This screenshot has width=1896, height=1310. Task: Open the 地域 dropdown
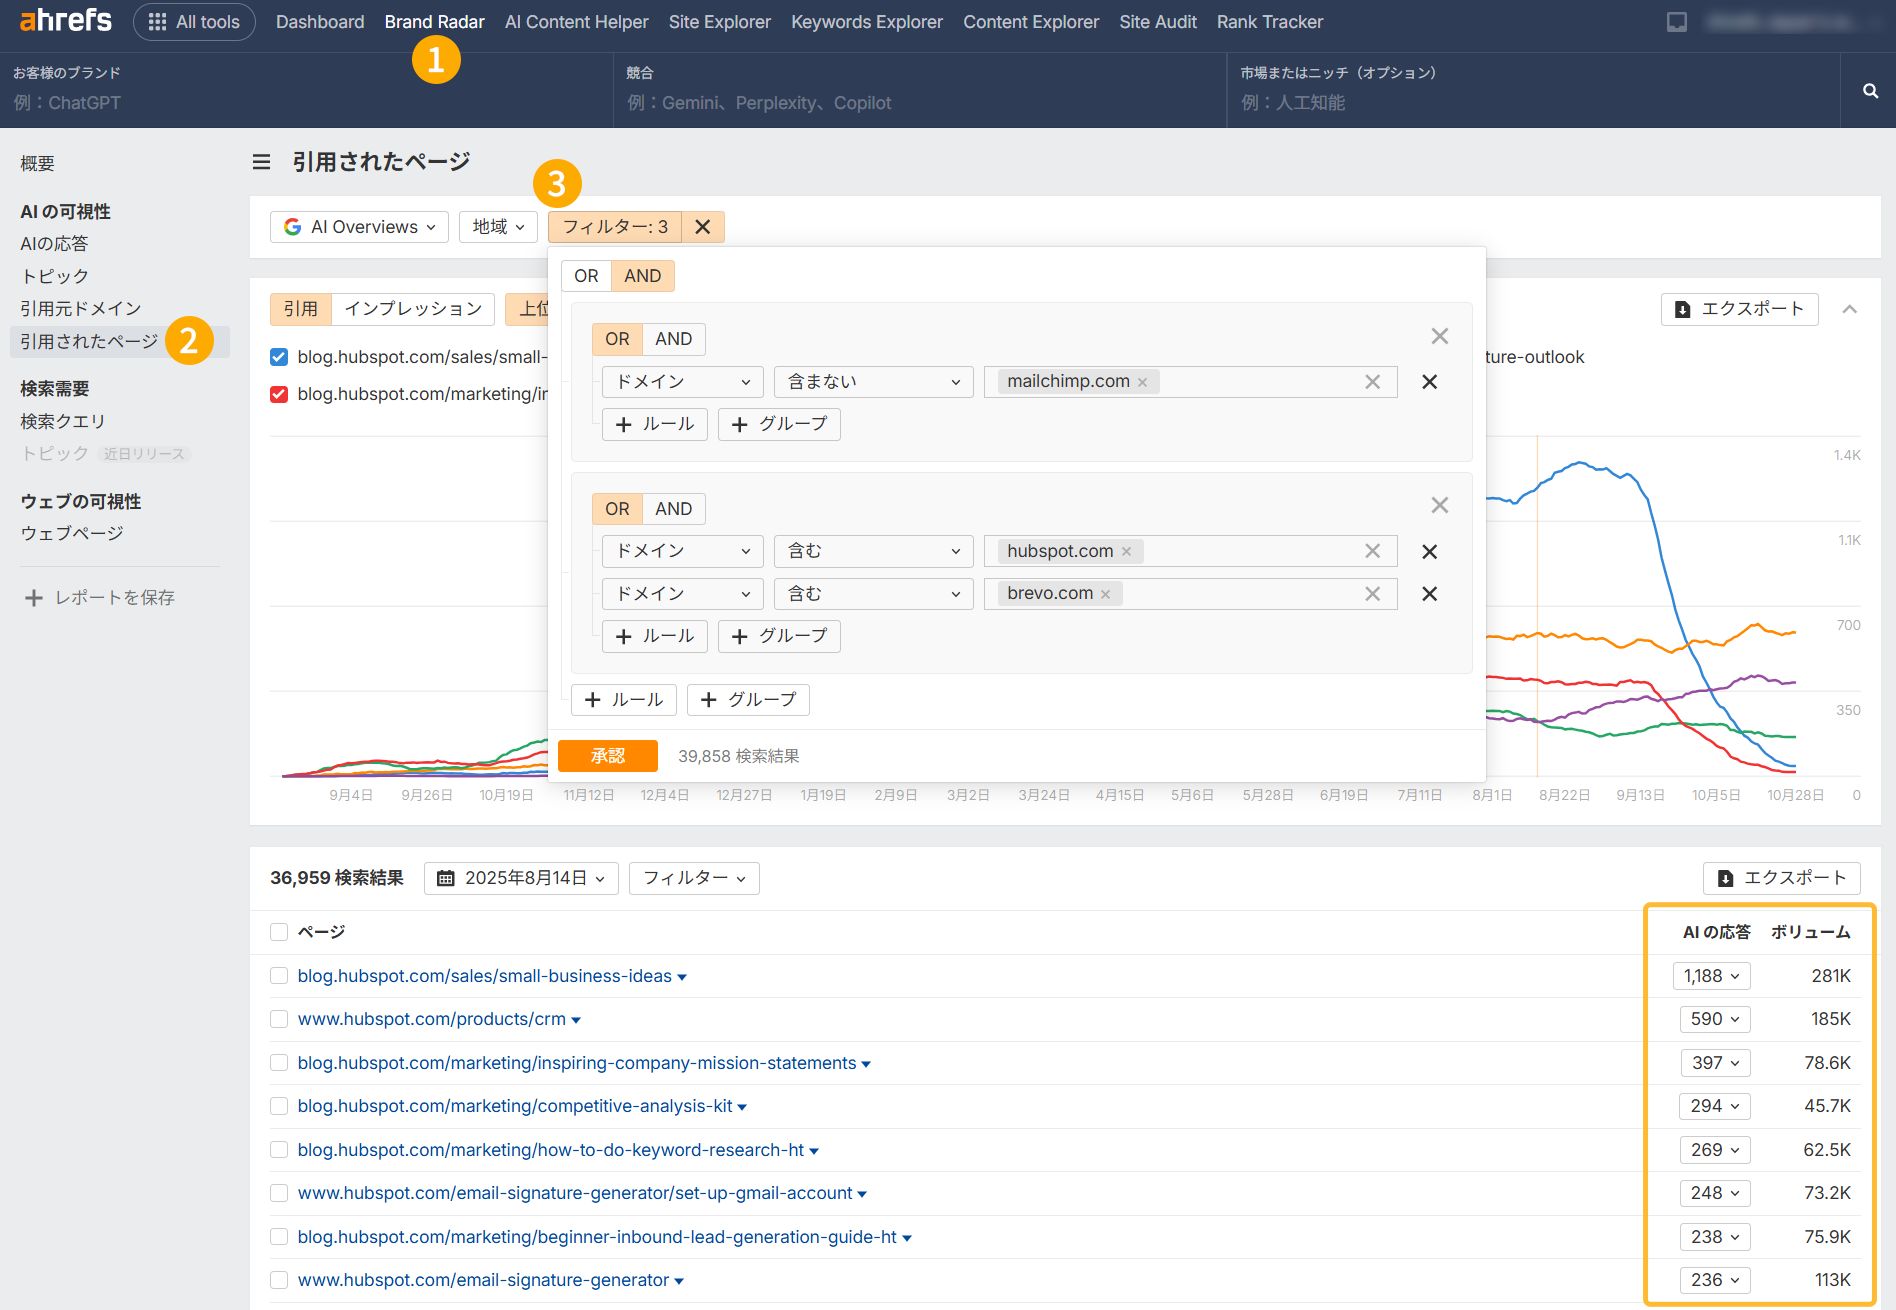click(x=497, y=226)
